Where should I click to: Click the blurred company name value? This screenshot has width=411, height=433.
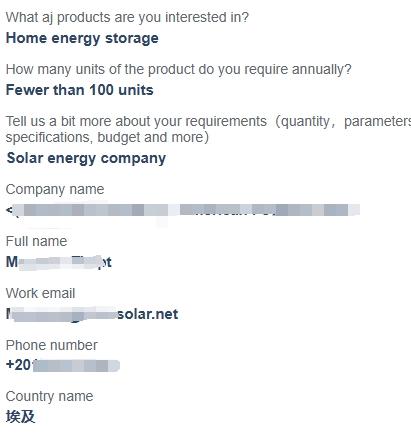pyautogui.click(x=183, y=210)
